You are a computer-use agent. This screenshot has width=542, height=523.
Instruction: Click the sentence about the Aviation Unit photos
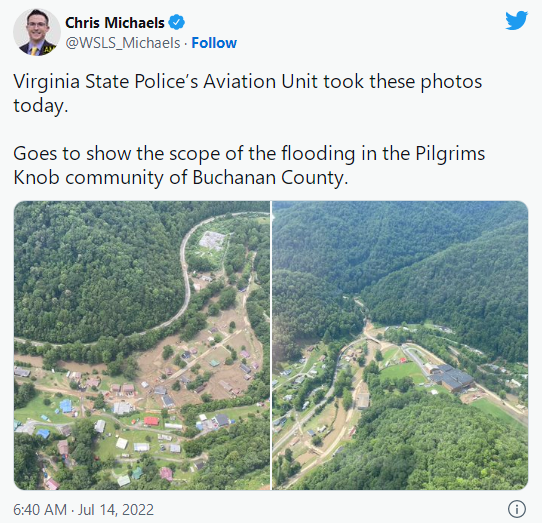pyautogui.click(x=247, y=93)
